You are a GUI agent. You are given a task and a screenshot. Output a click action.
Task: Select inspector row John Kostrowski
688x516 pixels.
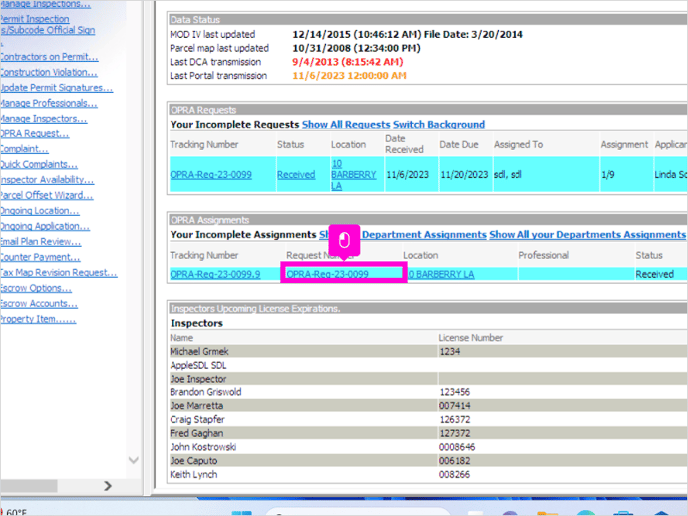pyautogui.click(x=428, y=447)
